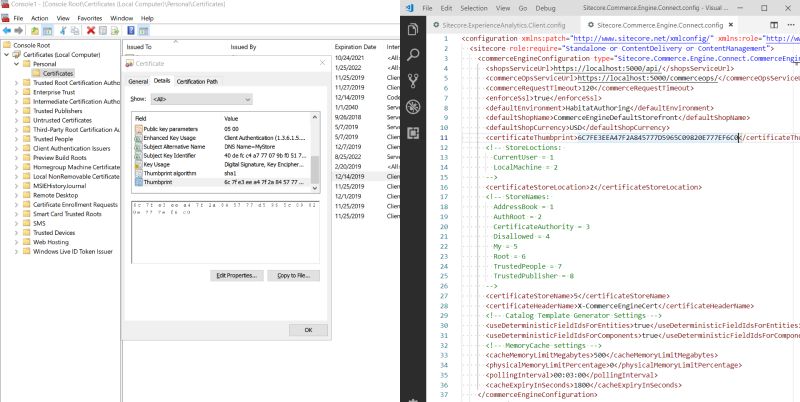The width and height of the screenshot is (800, 402).
Task: Open Debug view in VS Code activity bar
Action: tap(413, 107)
